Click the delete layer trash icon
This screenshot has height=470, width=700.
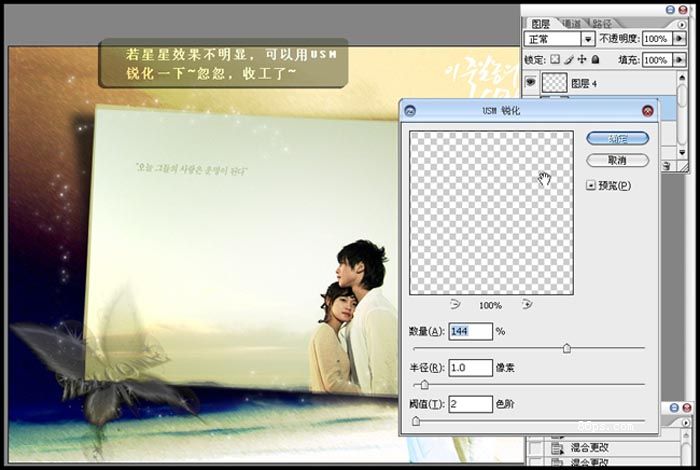pos(666,166)
